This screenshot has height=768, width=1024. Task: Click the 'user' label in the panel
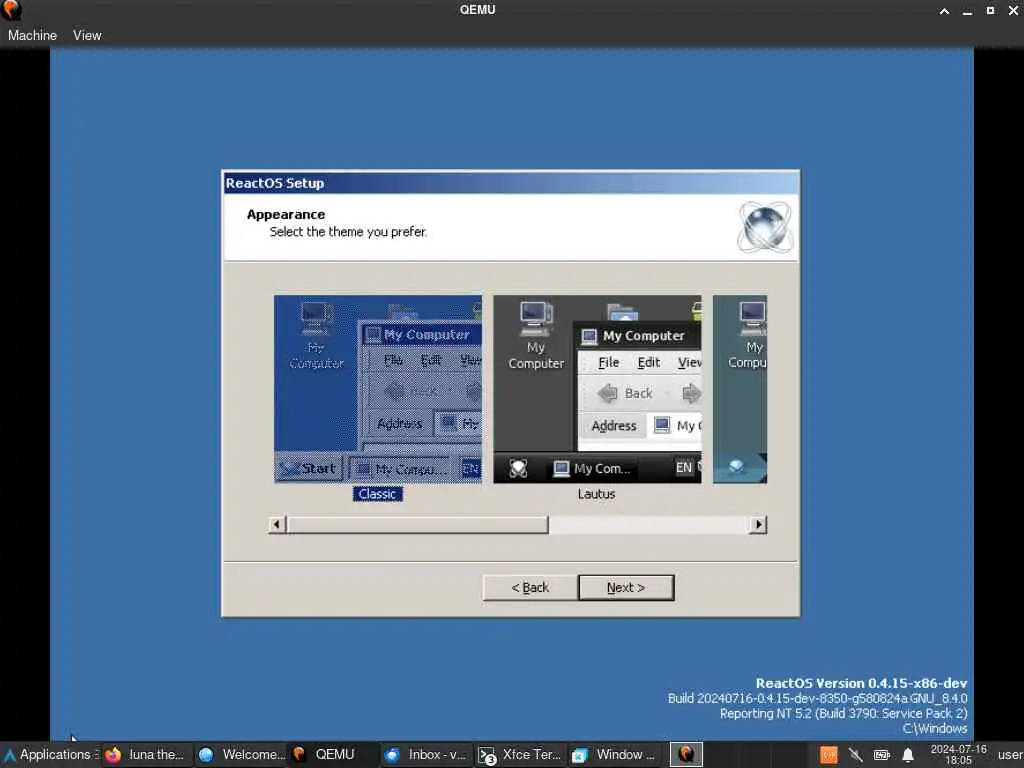tap(1010, 754)
